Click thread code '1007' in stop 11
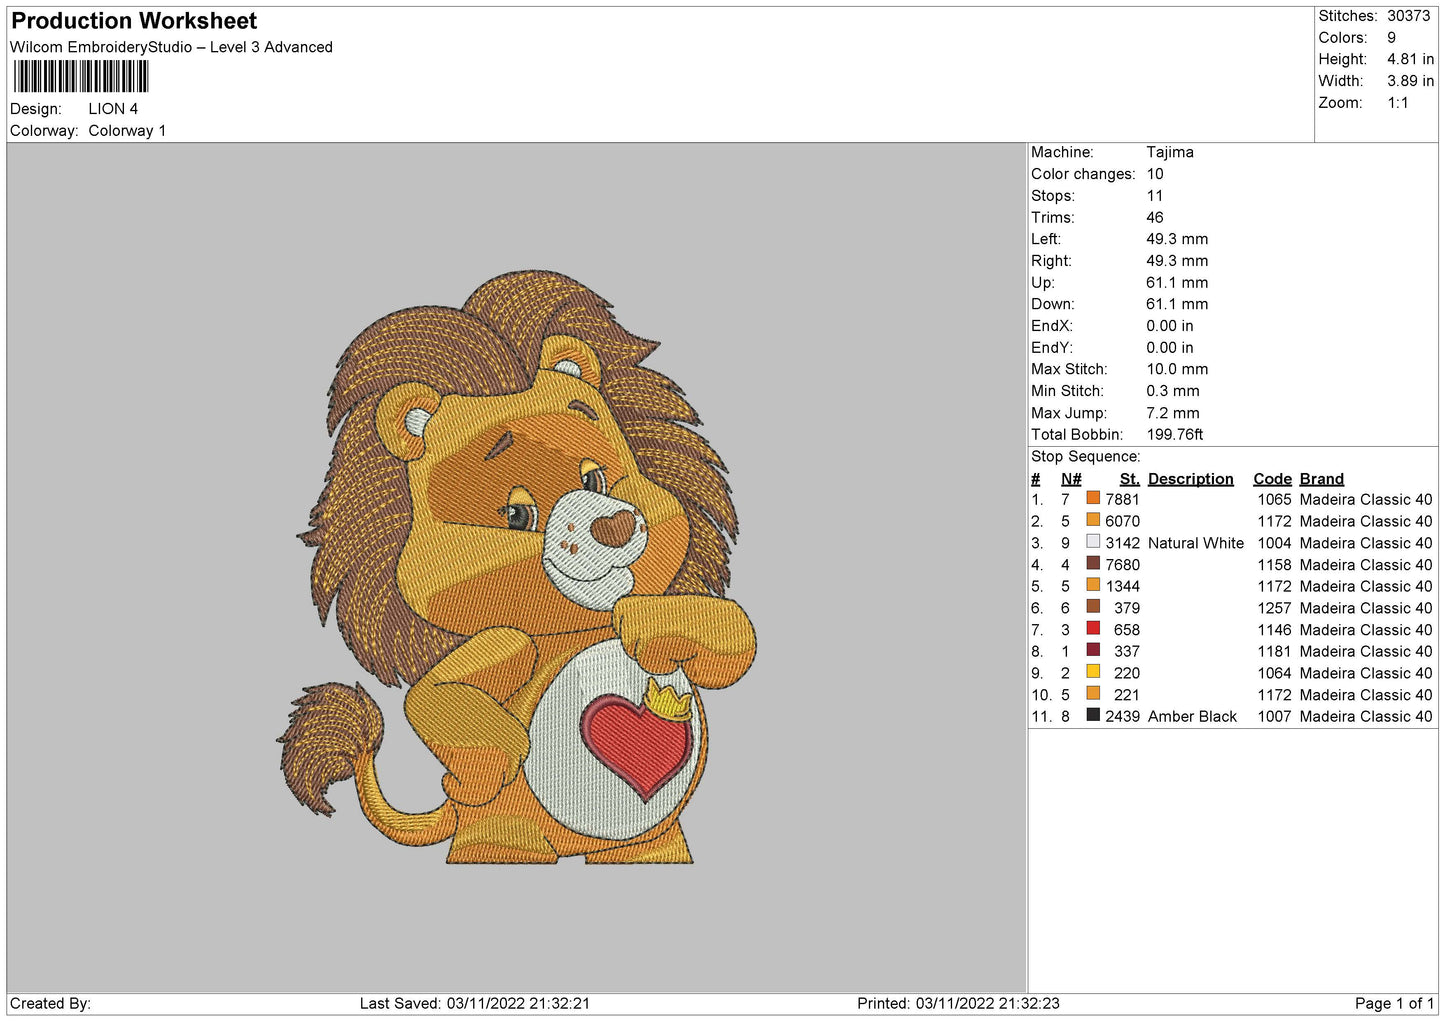Screen dimensions: 1445x1021 point(1275,716)
